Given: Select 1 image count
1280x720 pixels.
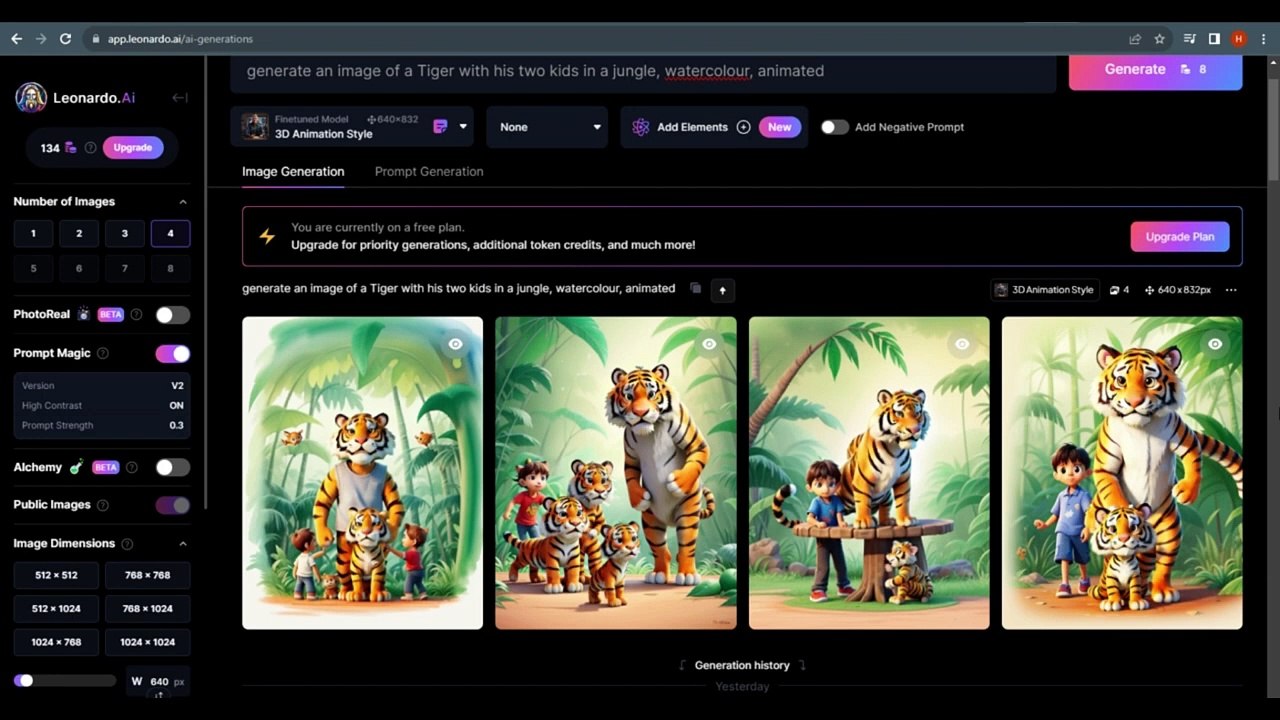Looking at the screenshot, I should [33, 234].
